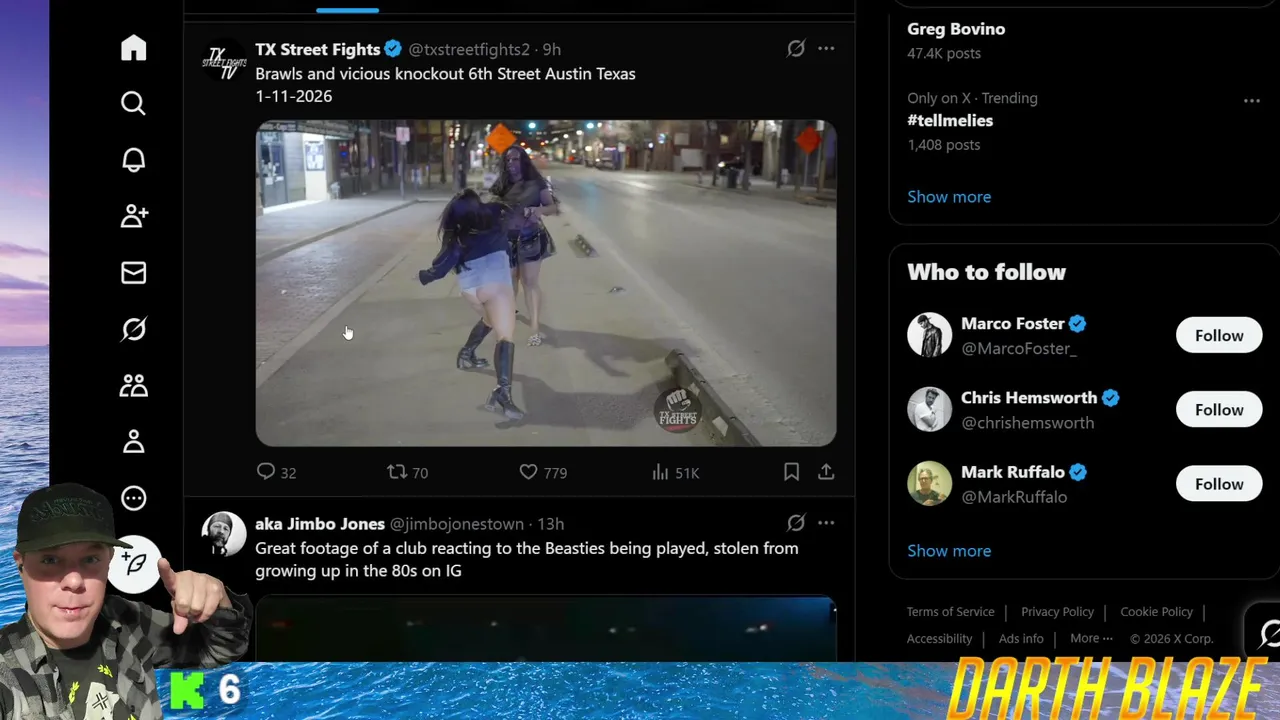Viewport: 1280px width, 720px height.
Task: Click the @chrishemsworth handle
Action: pos(1027,423)
